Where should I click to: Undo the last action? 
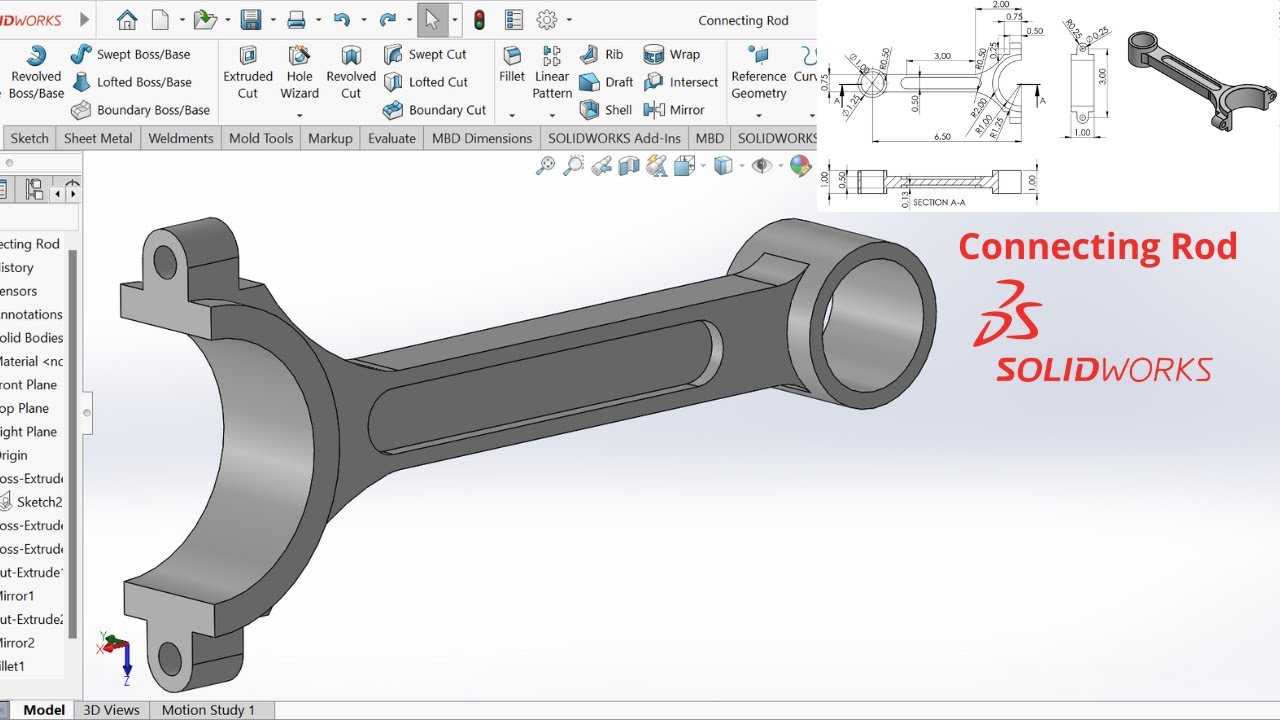point(342,19)
